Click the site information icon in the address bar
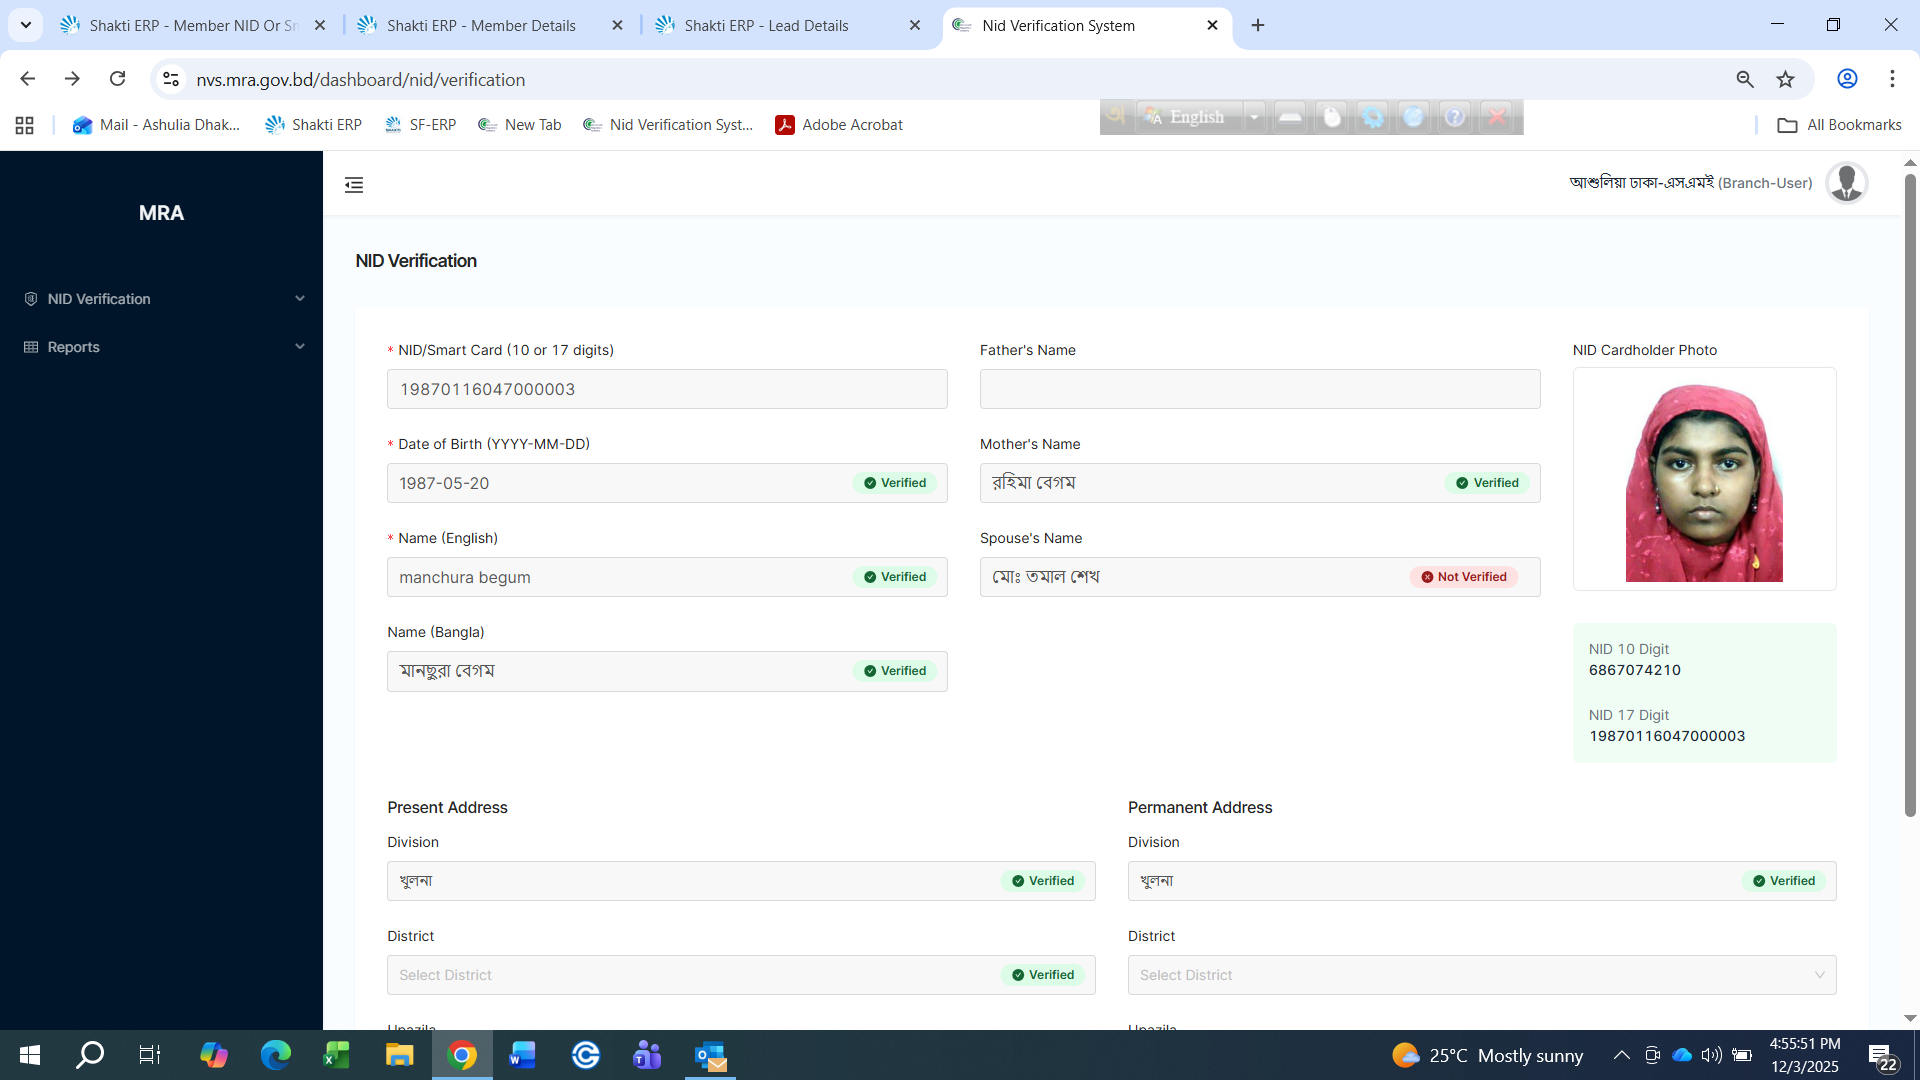This screenshot has height=1080, width=1920. [x=171, y=79]
